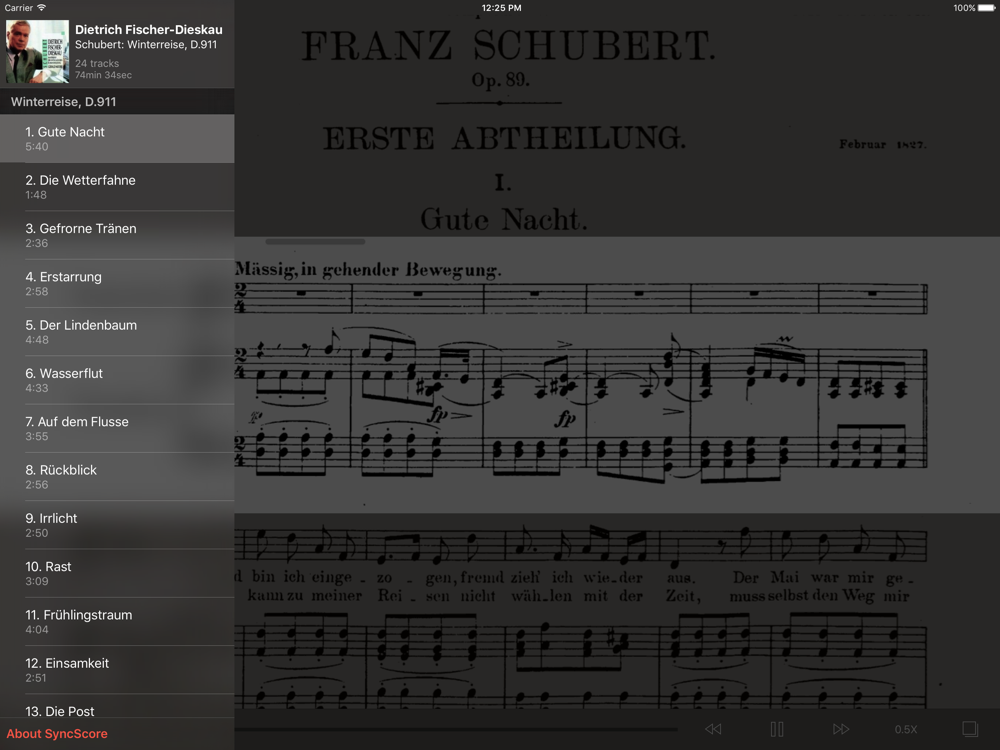Screen dimensions: 1000x750
Task: Select track 8. Rückblick
Action: point(117,477)
